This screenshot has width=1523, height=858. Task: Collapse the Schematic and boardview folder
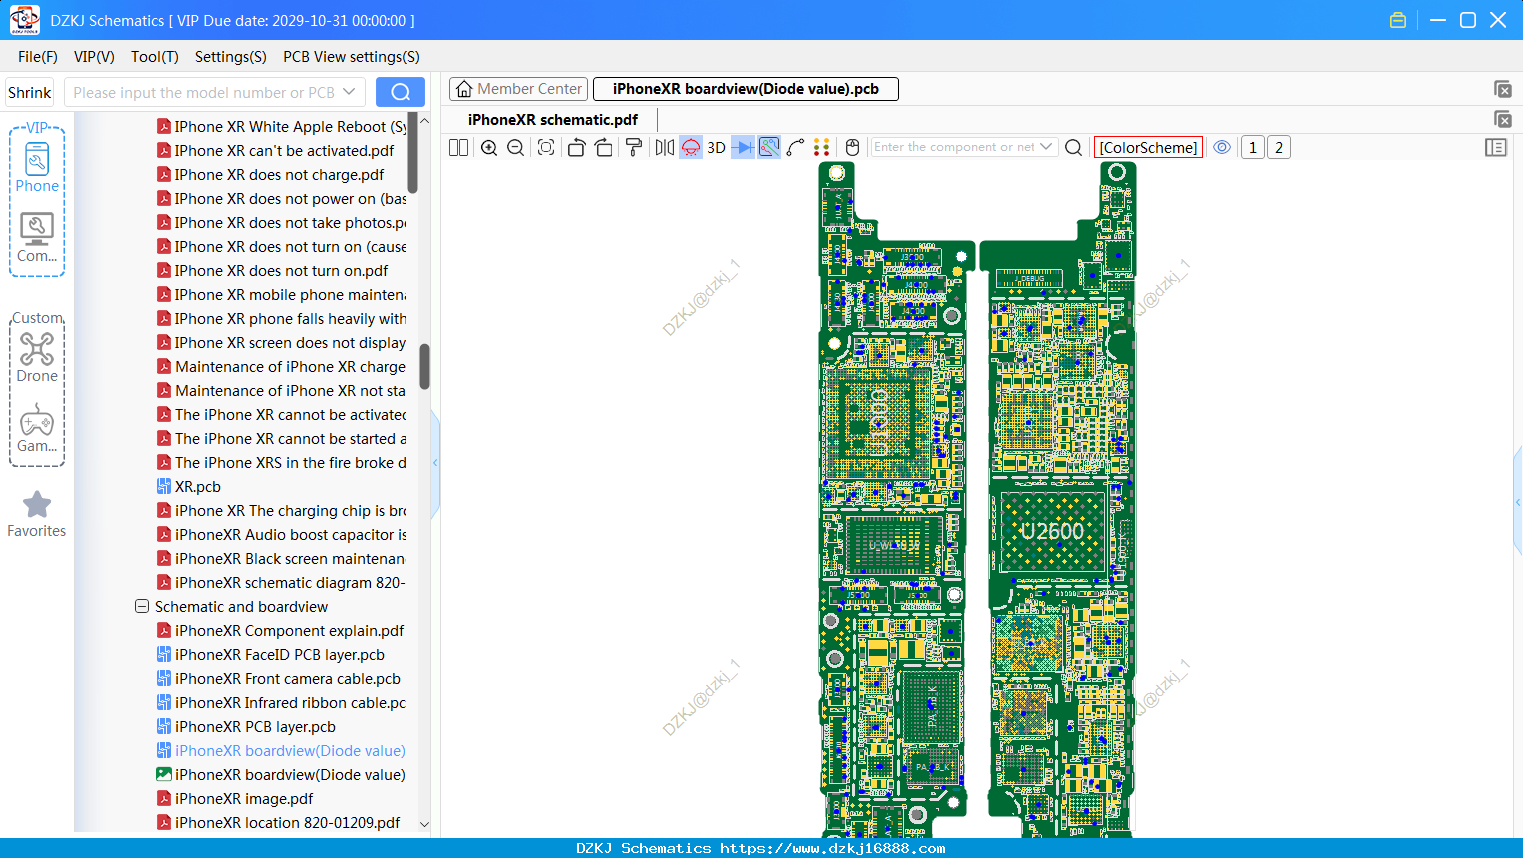(x=142, y=607)
